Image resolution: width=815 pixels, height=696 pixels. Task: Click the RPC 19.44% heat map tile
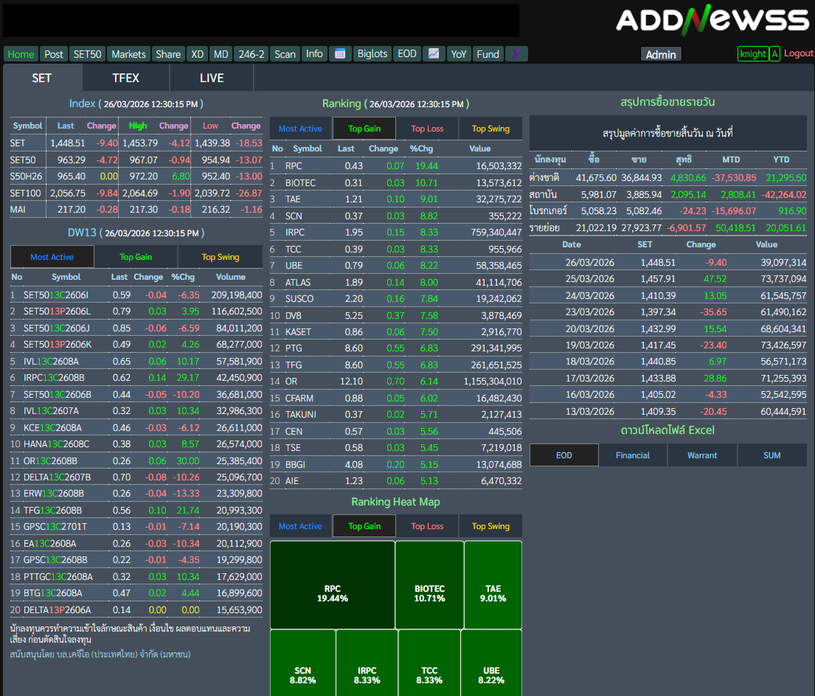point(332,593)
